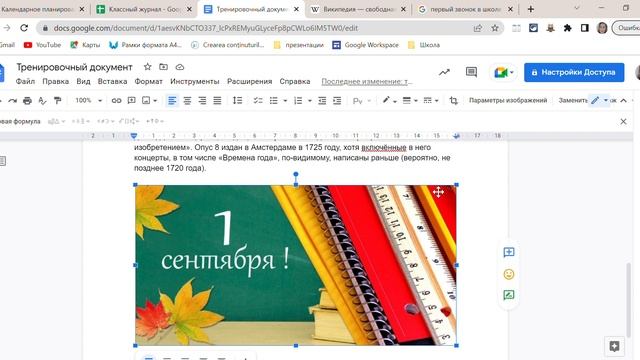Open the activity dashboard trend icon

(x=444, y=72)
